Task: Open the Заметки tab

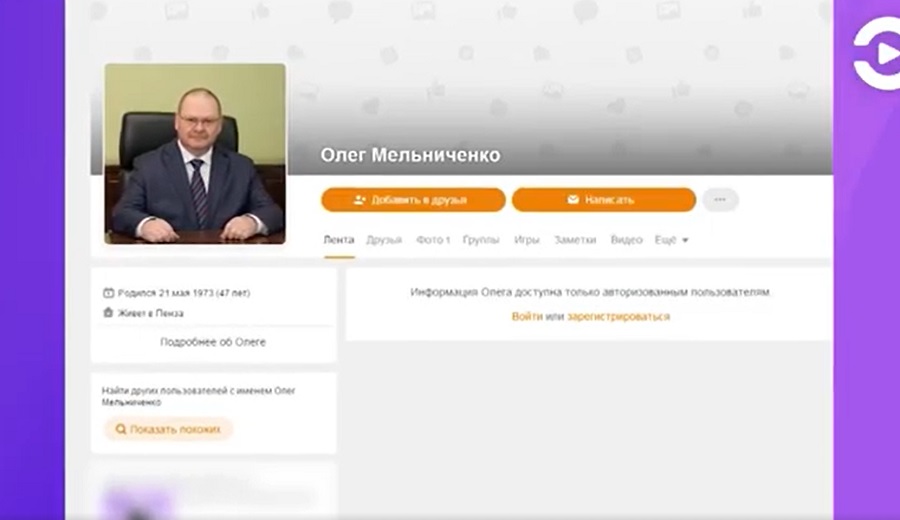Action: 575,240
